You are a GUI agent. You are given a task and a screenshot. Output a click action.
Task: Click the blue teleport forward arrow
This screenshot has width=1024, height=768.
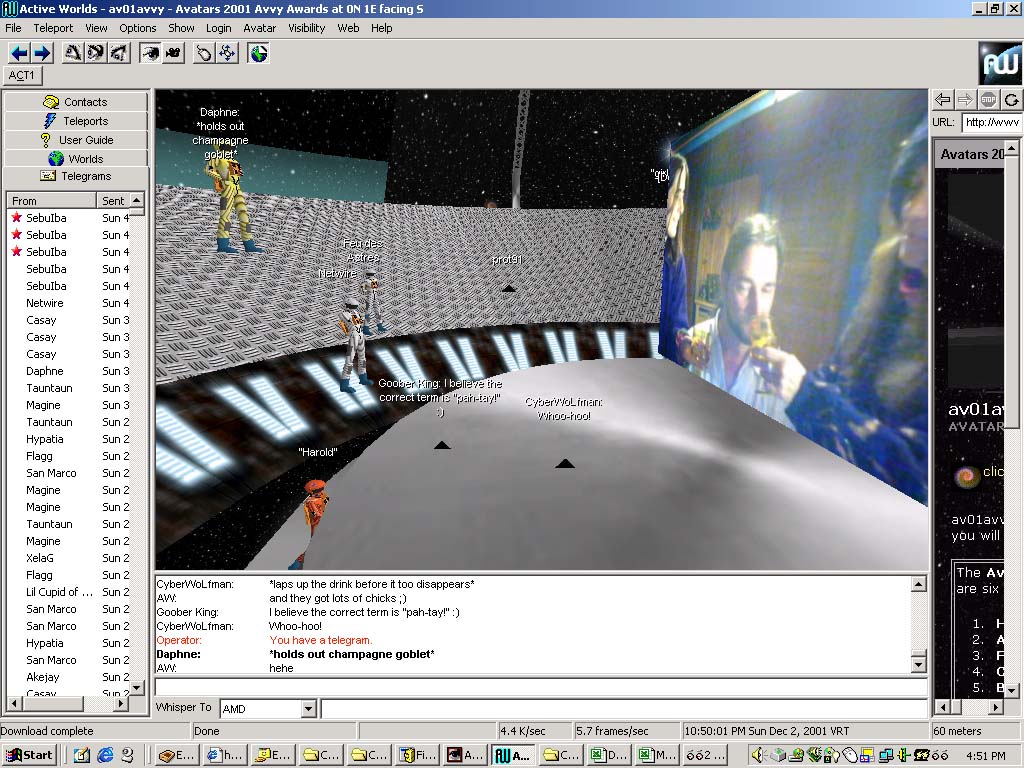tap(41, 53)
